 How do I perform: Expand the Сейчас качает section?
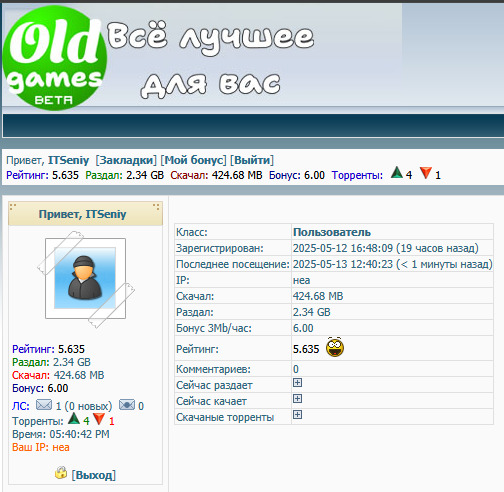click(297, 398)
